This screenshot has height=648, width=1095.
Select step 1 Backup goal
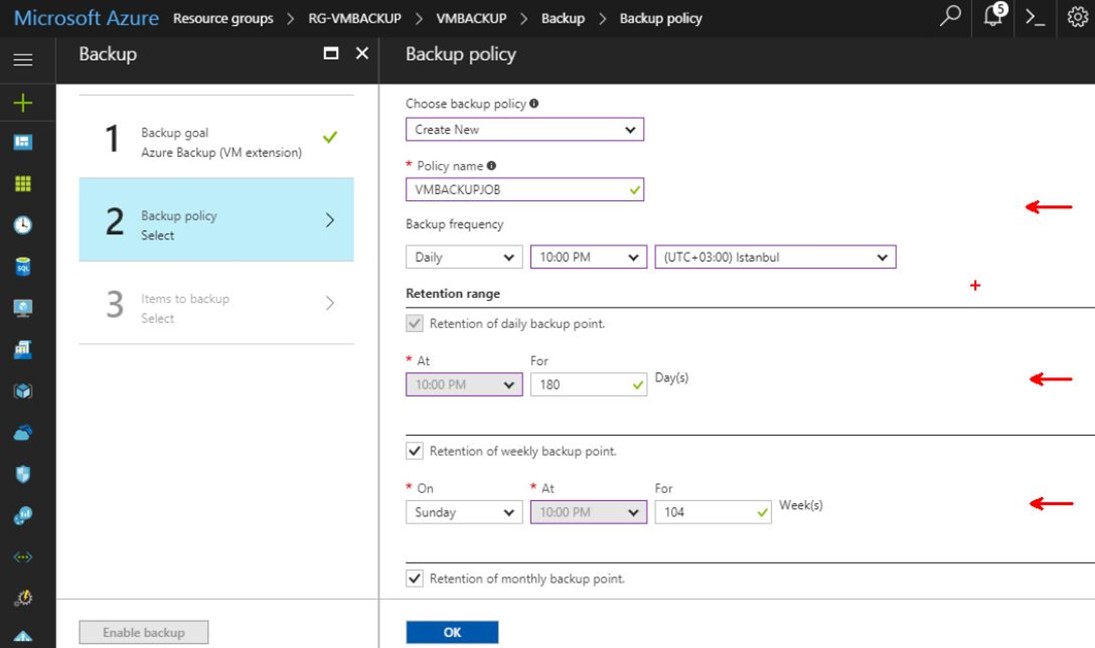(x=216, y=138)
